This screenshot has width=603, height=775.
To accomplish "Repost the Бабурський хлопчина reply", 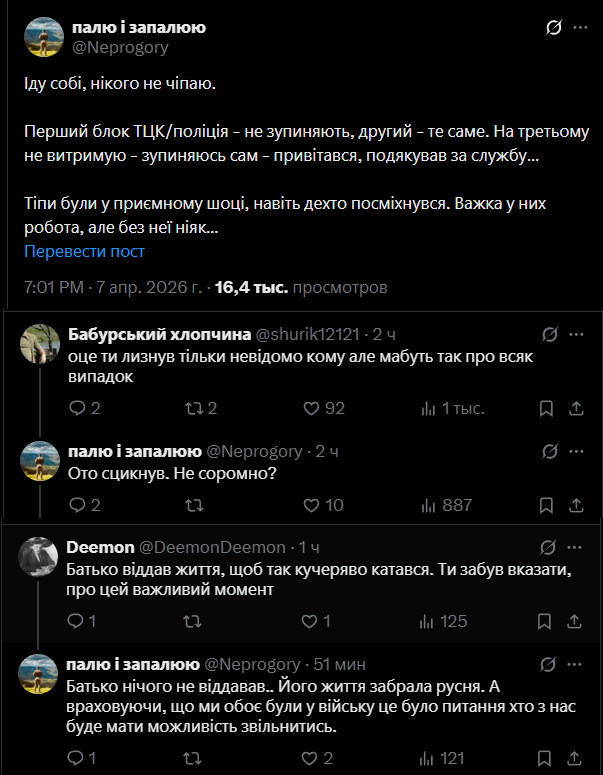I will [194, 408].
